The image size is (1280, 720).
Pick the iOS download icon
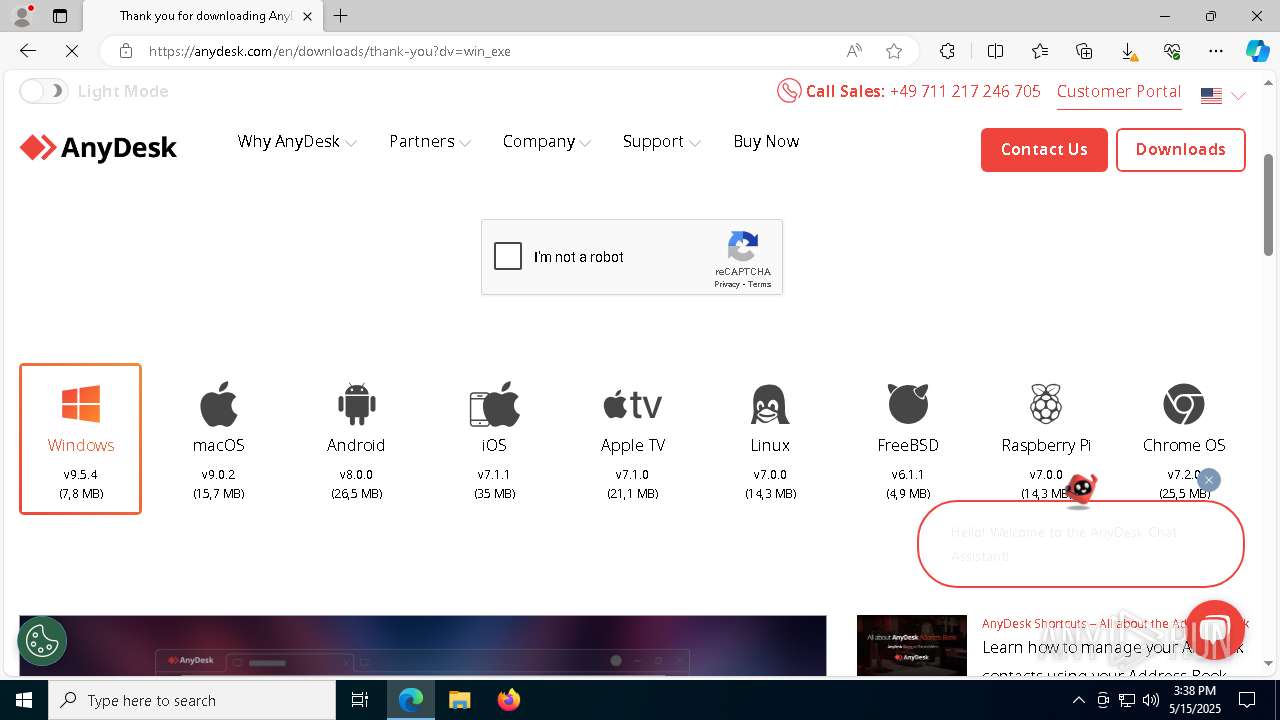[x=494, y=404]
